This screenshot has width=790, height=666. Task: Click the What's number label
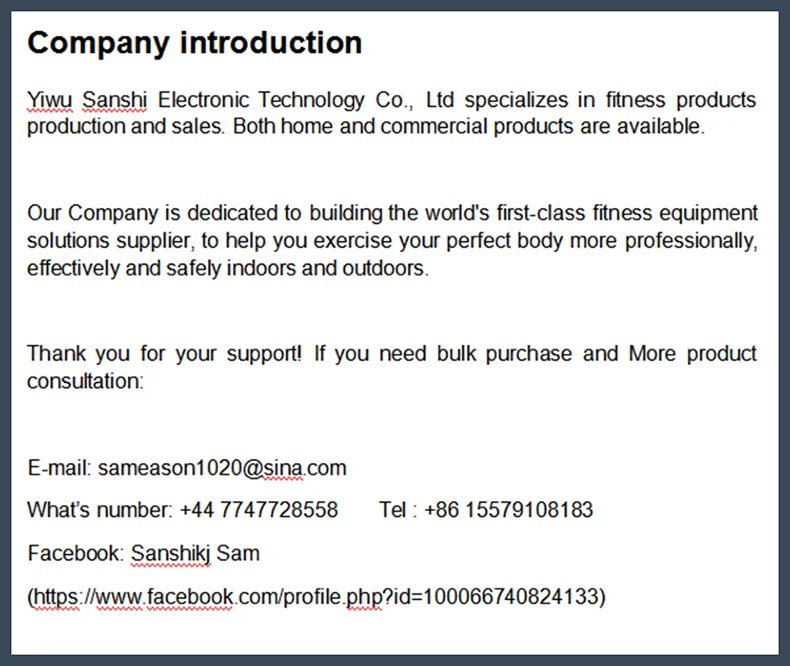[100, 510]
